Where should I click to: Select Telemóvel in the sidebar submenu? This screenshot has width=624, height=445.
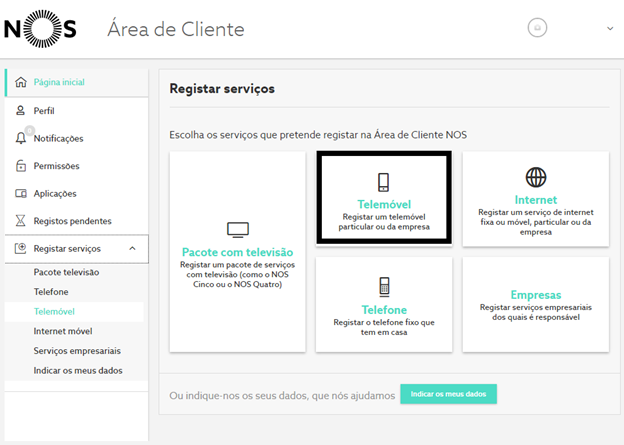pyautogui.click(x=54, y=312)
